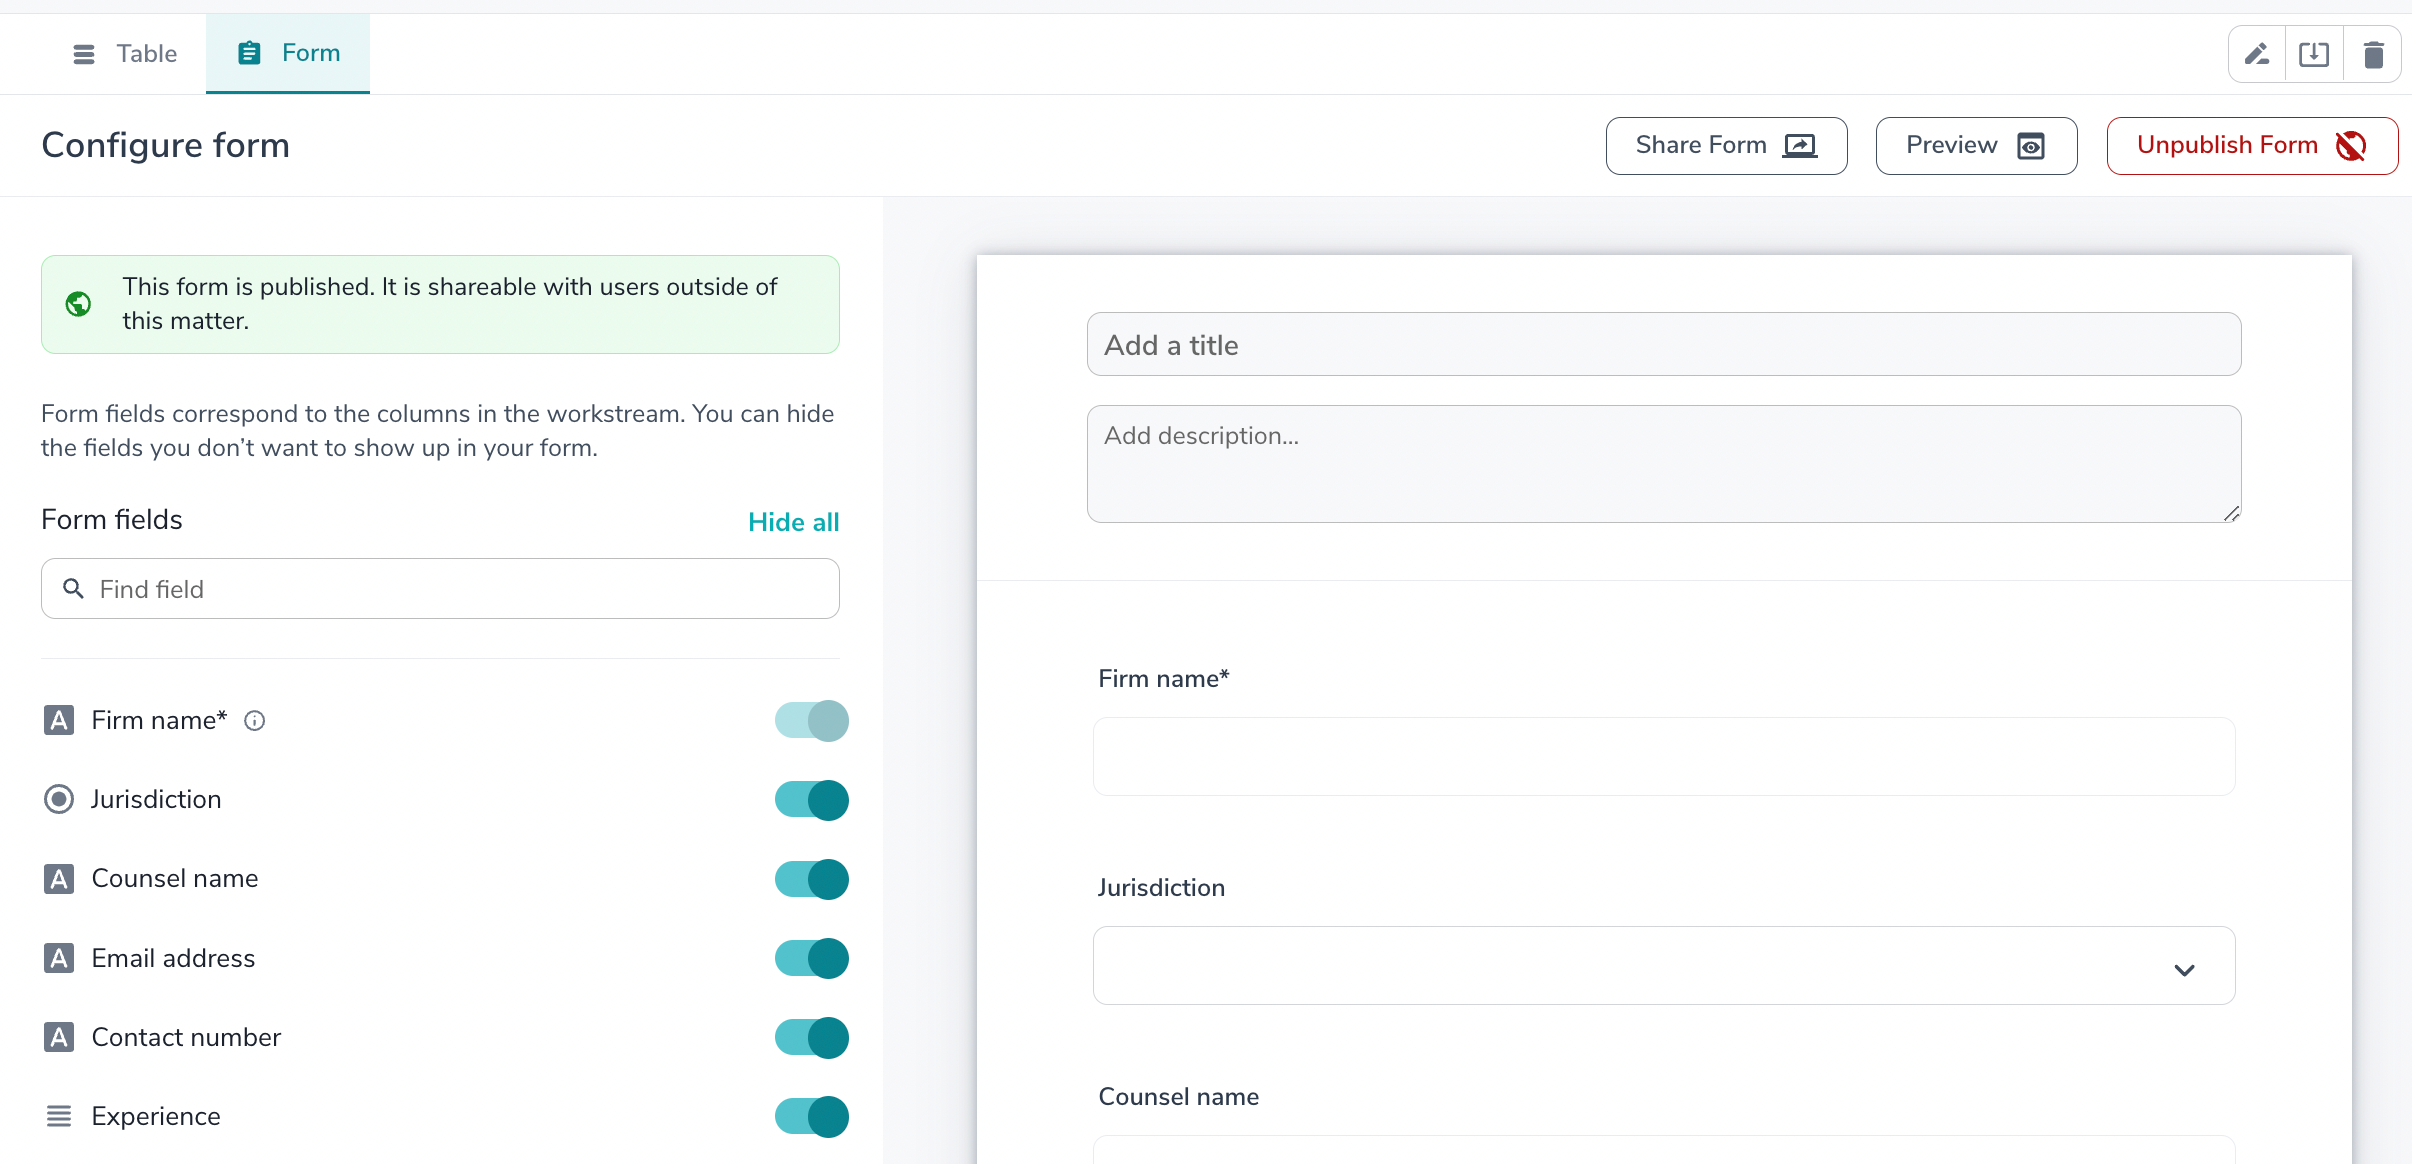
Task: Toggle the Counsel name field switch
Action: [811, 878]
